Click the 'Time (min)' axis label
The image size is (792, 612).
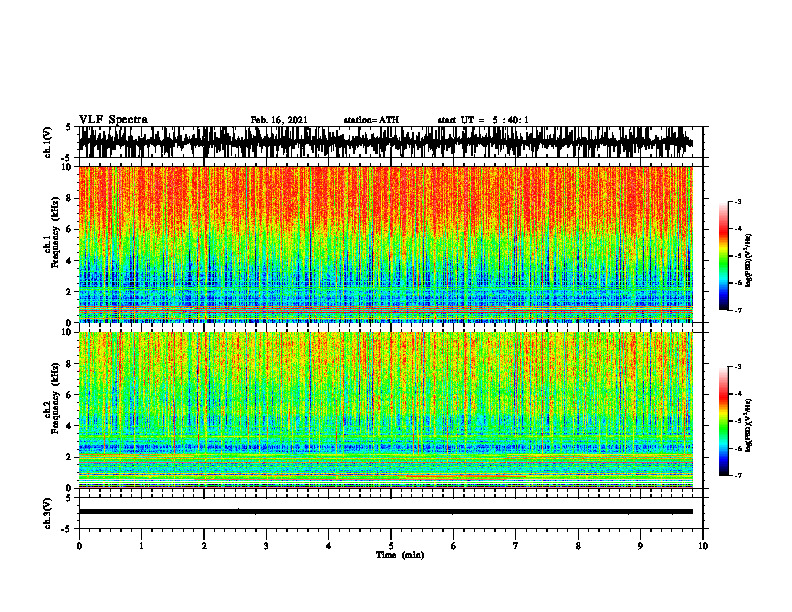point(400,555)
